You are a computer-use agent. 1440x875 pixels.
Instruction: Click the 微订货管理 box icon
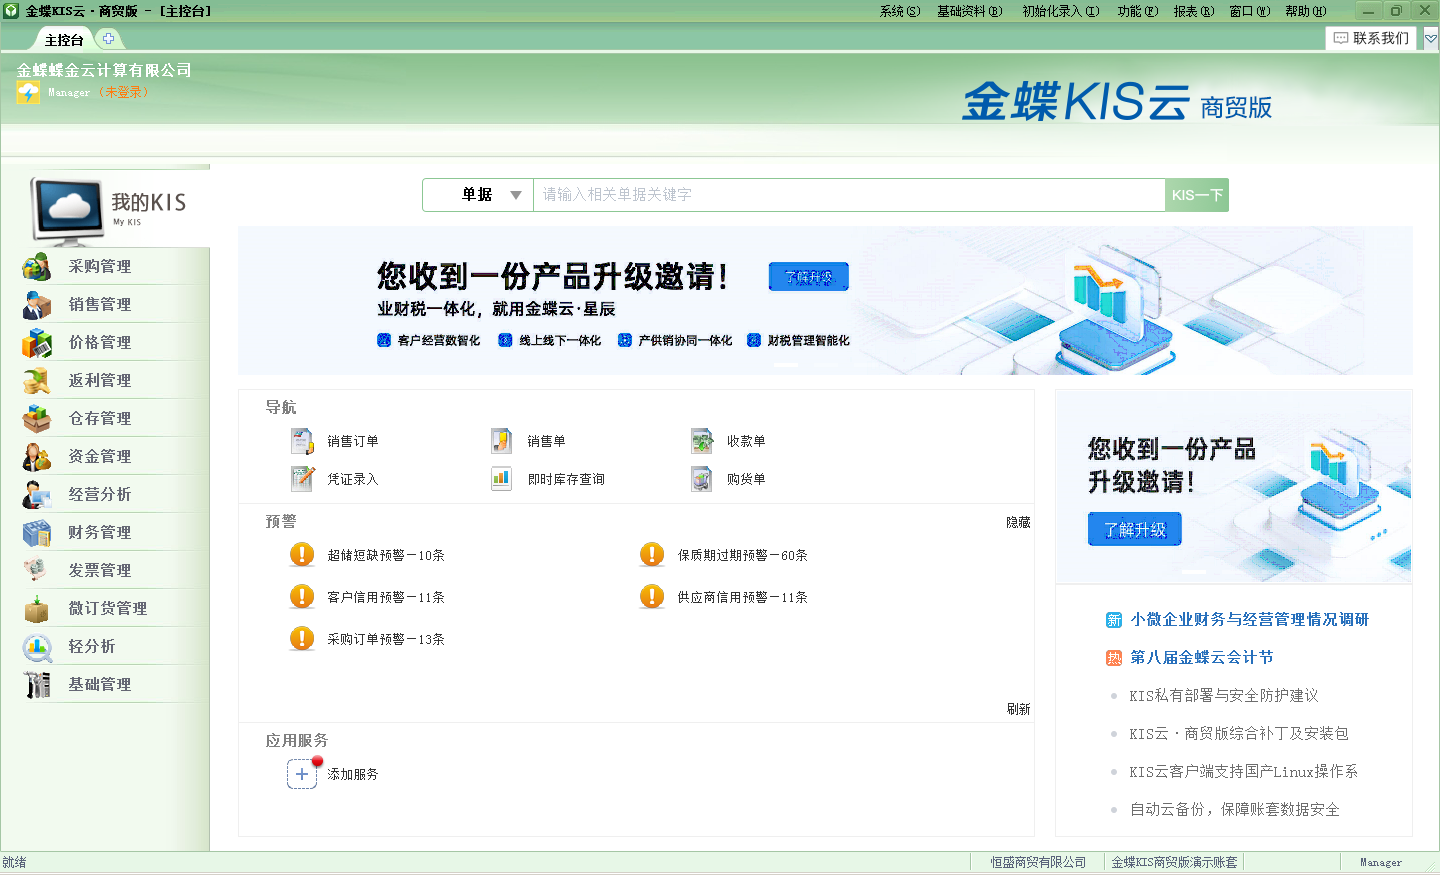(37, 608)
